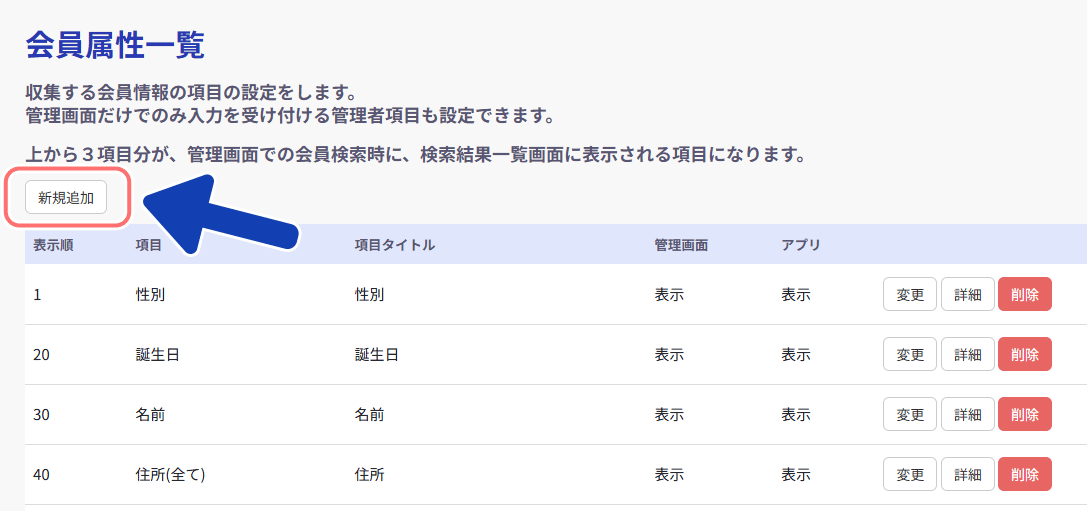The height and width of the screenshot is (511, 1087).
Task: Open 詳細 for the 性別 row
Action: (967, 295)
